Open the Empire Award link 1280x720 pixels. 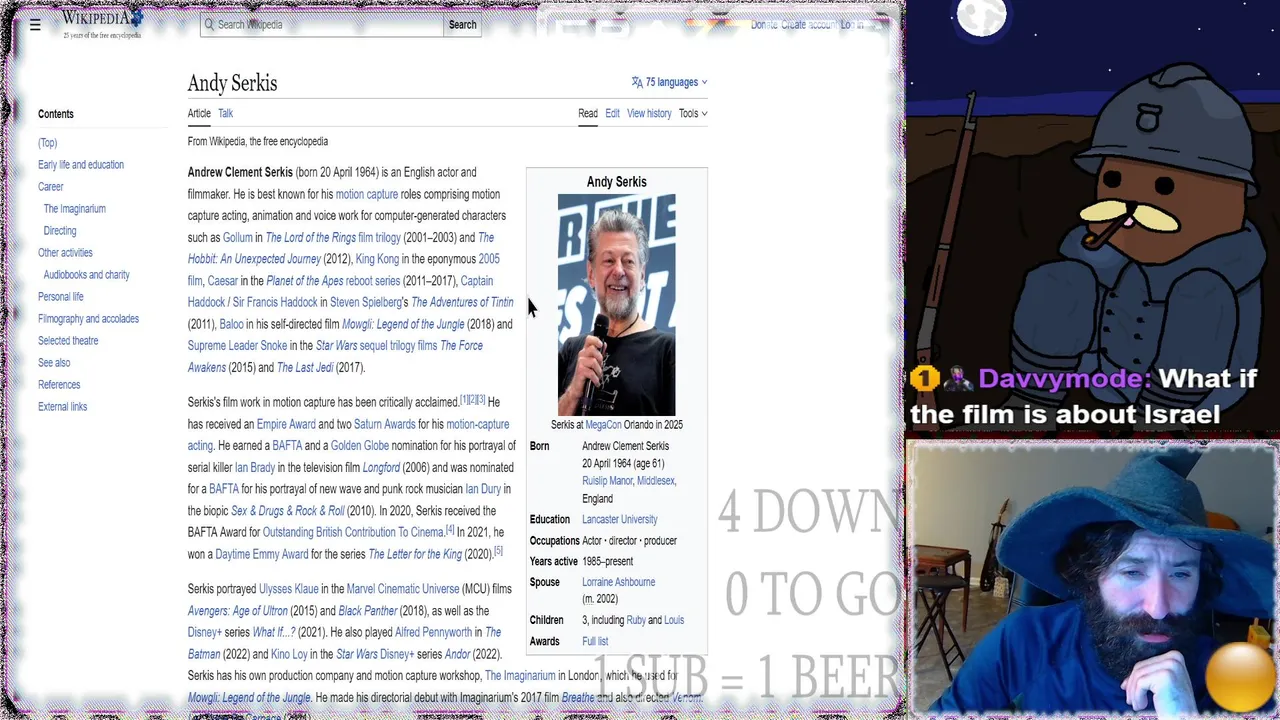[x=286, y=424]
